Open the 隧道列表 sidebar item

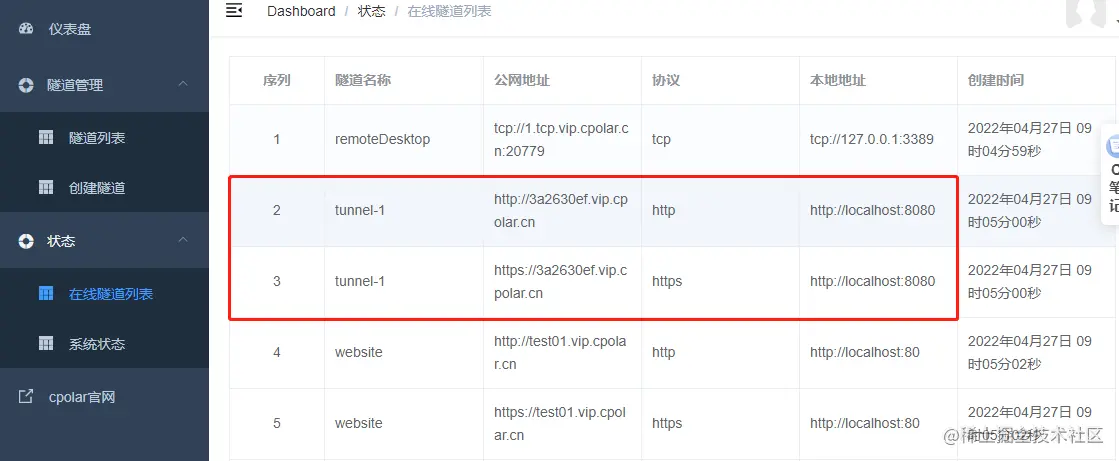coord(104,138)
